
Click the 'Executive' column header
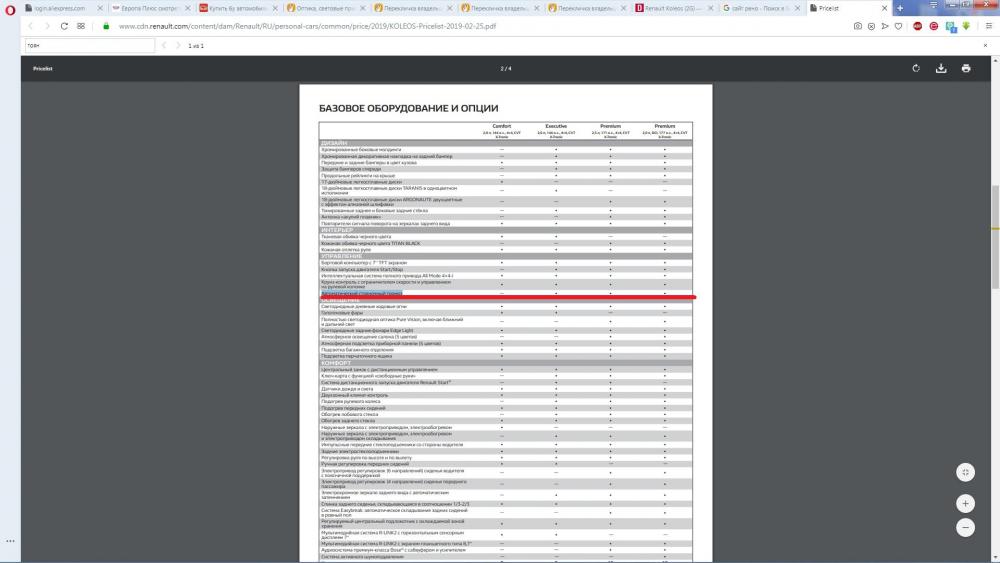tap(556, 126)
